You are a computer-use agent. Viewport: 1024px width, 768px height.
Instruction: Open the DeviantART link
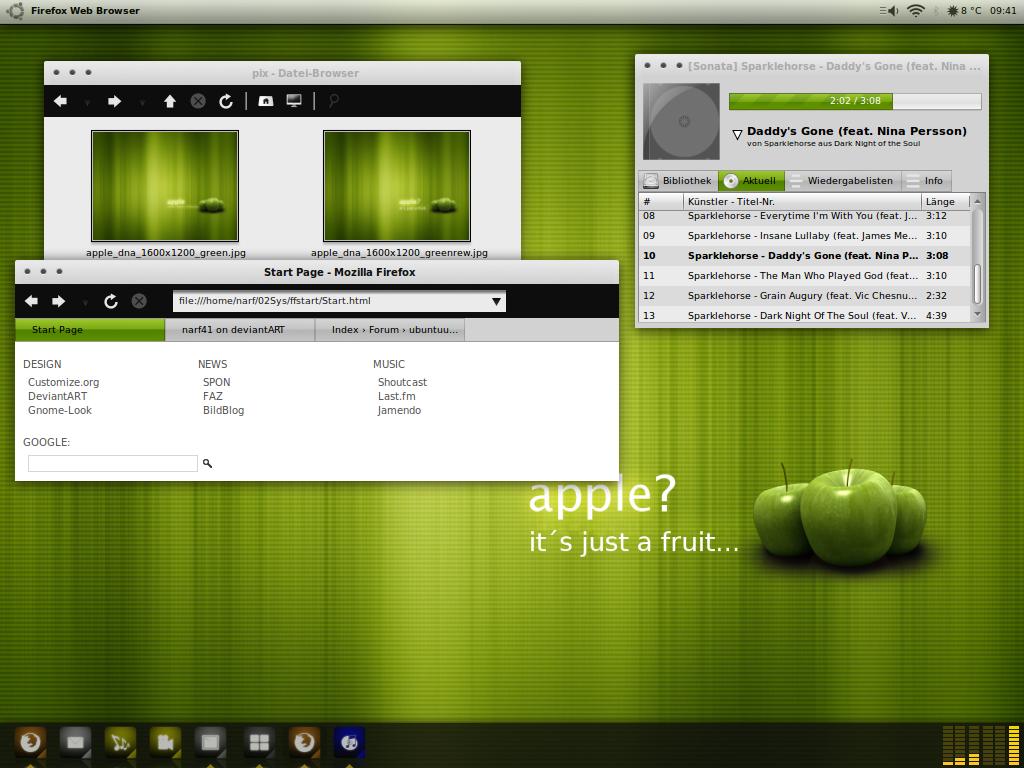pyautogui.click(x=57, y=396)
